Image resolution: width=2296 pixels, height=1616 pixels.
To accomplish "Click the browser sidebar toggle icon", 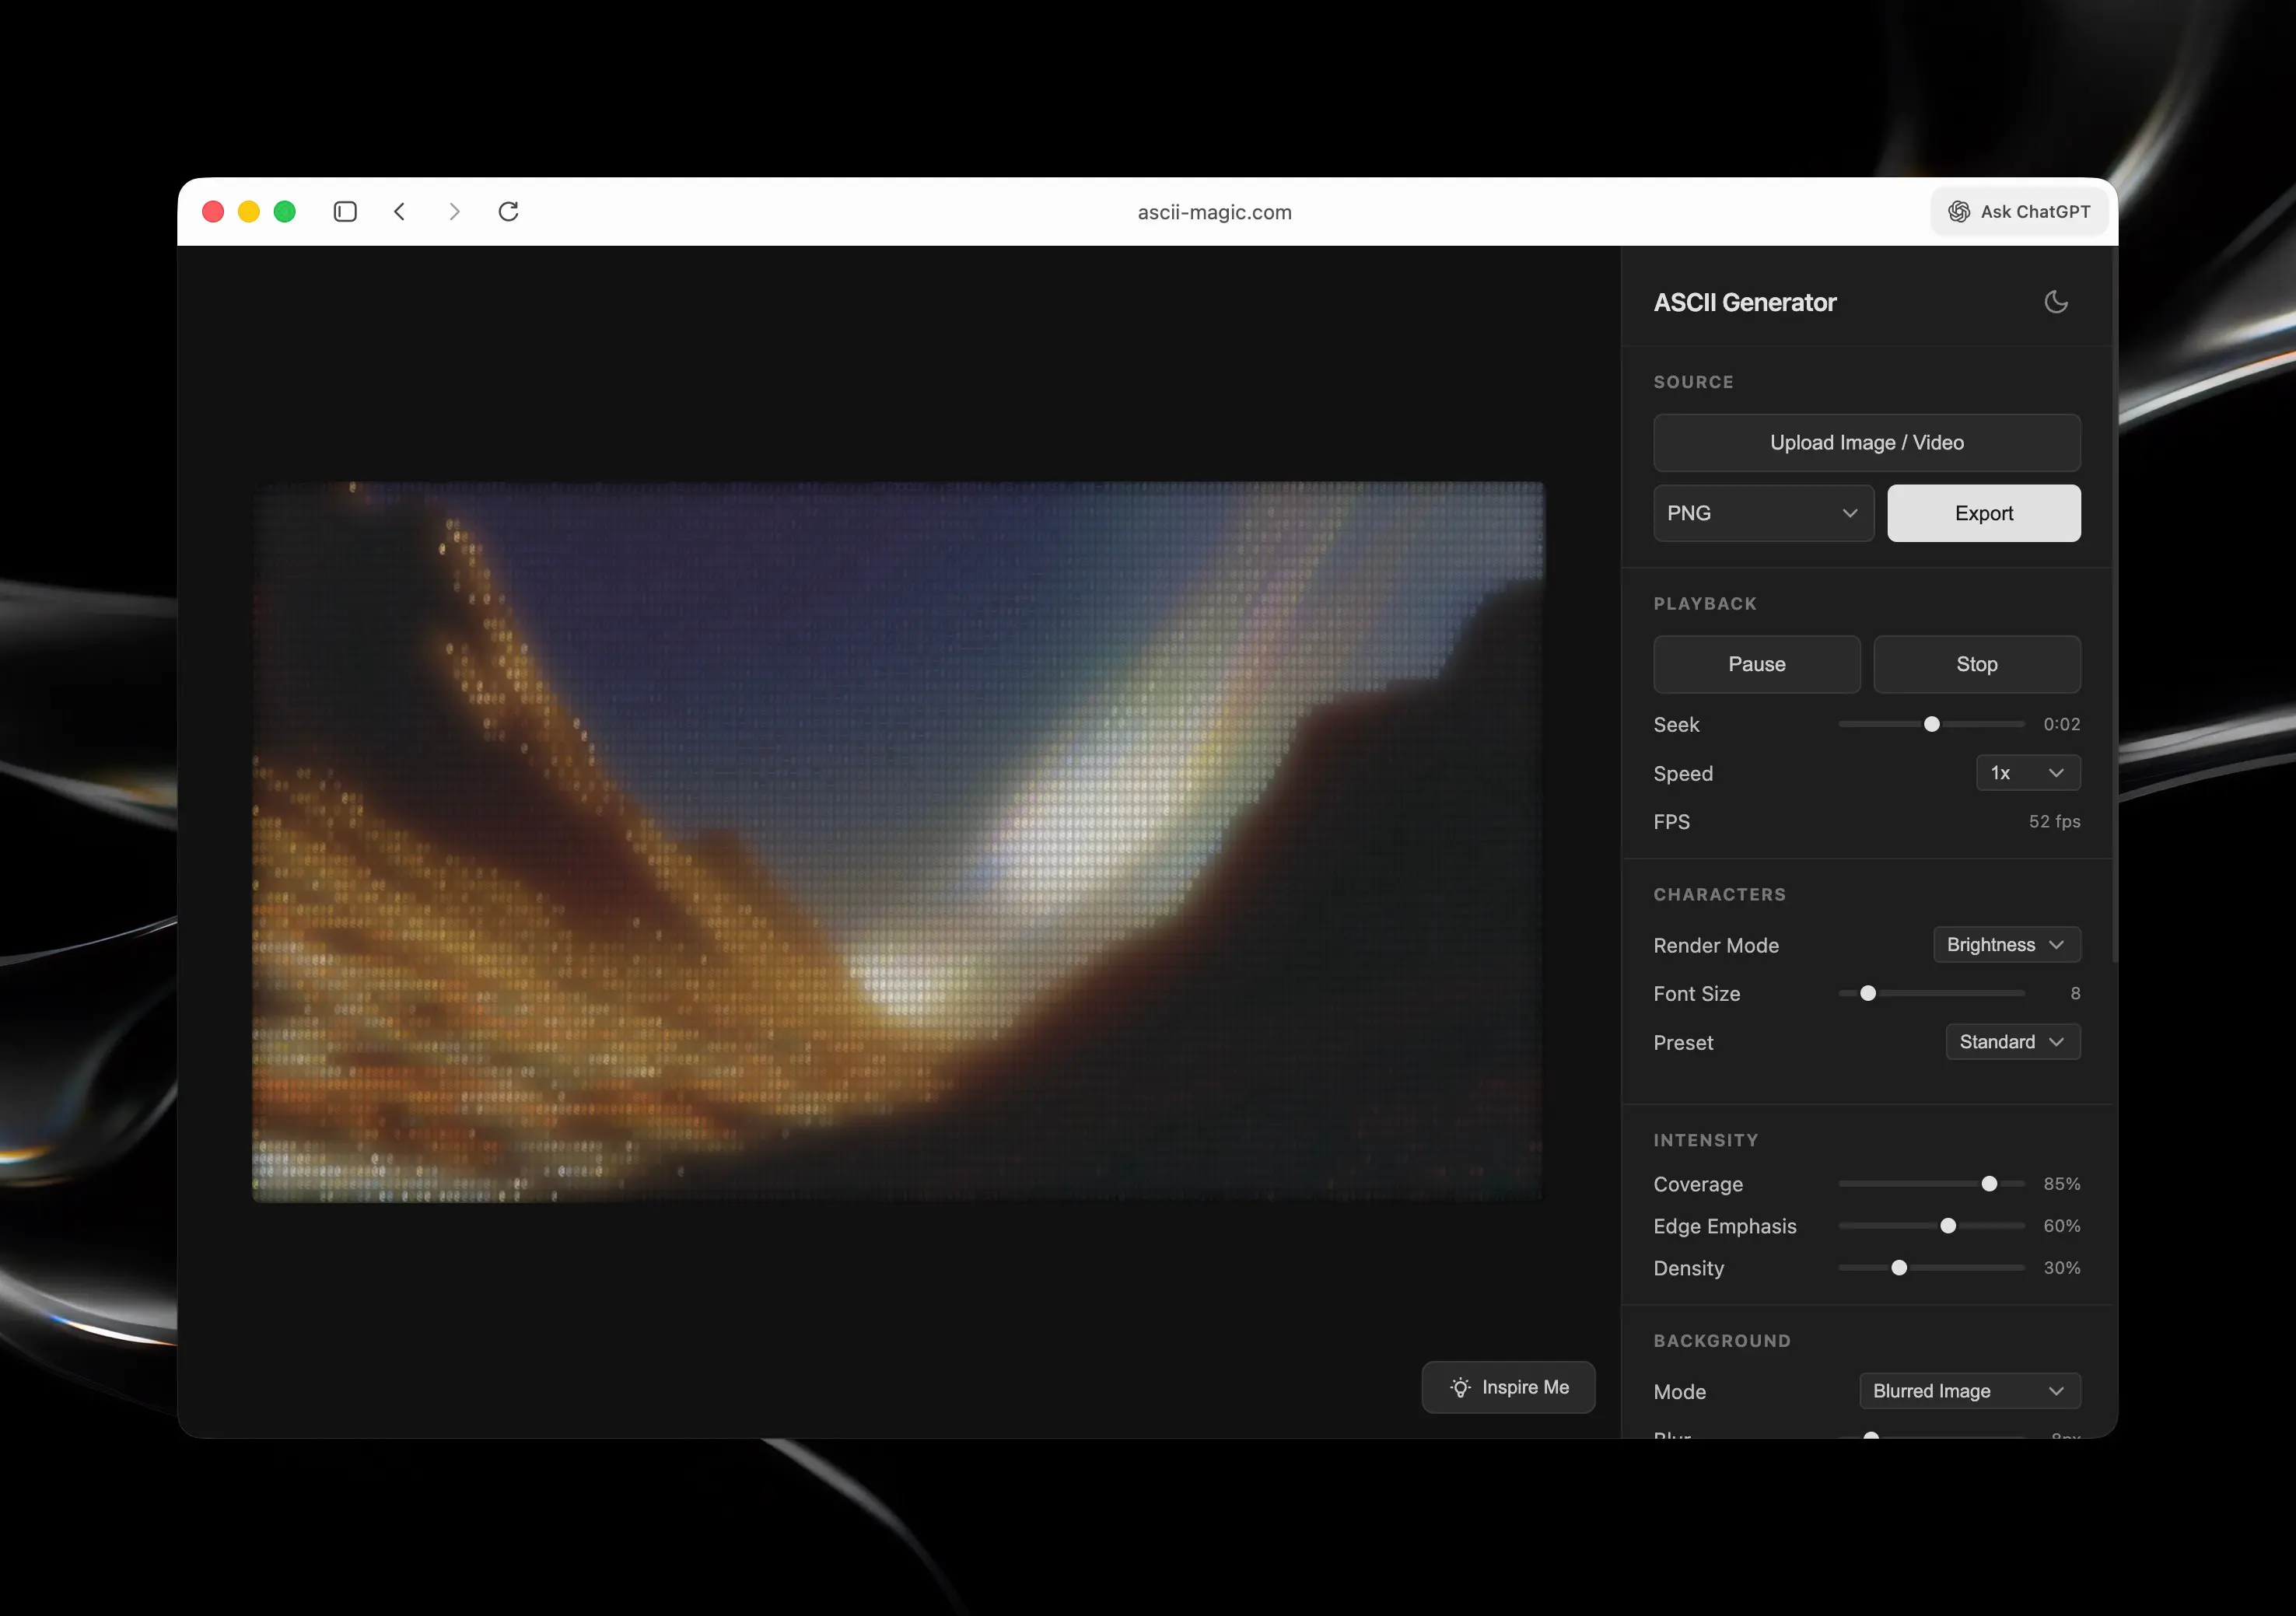I will [345, 212].
